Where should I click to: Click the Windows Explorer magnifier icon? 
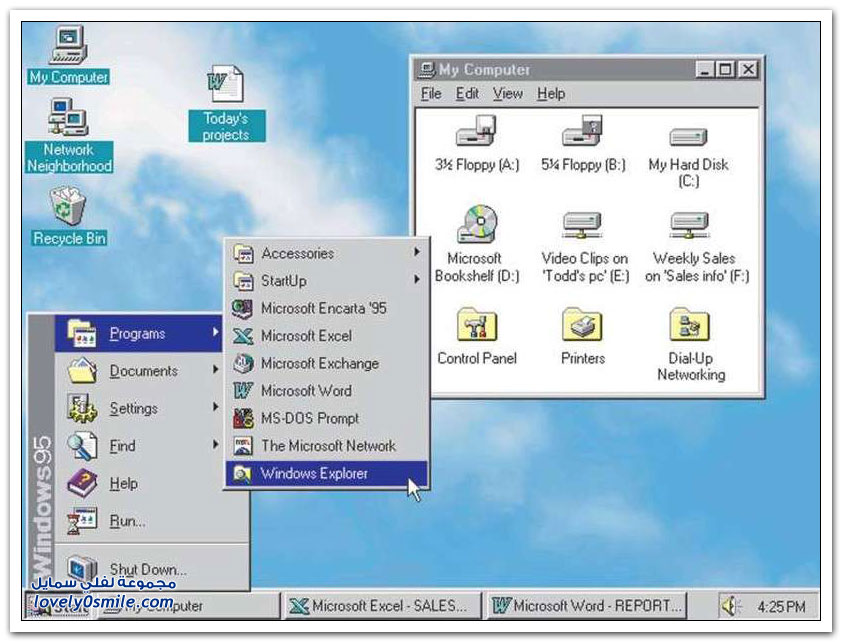coord(243,473)
